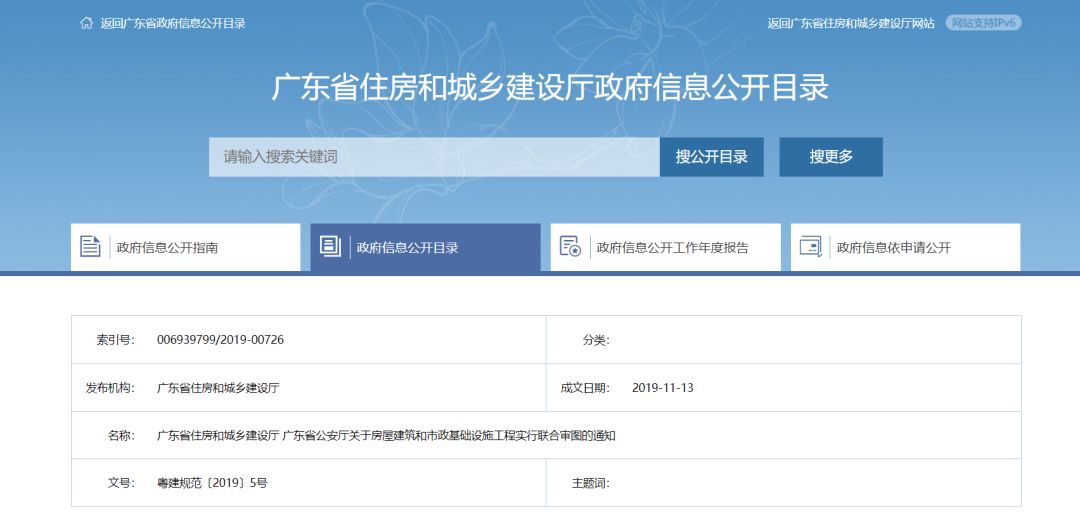
Task: Click the 发布机构 label
Action: 110,388
